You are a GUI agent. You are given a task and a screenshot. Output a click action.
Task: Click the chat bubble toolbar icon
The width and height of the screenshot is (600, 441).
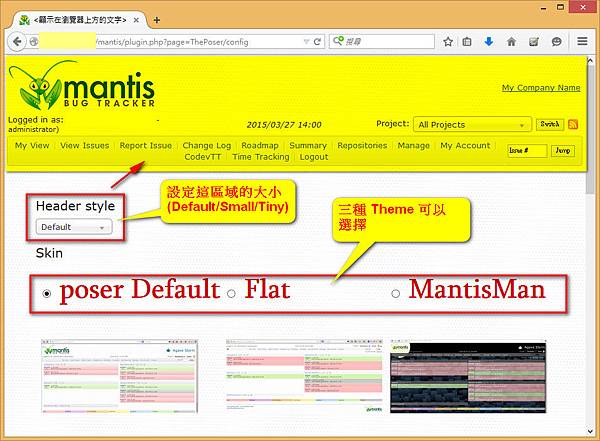(x=557, y=41)
